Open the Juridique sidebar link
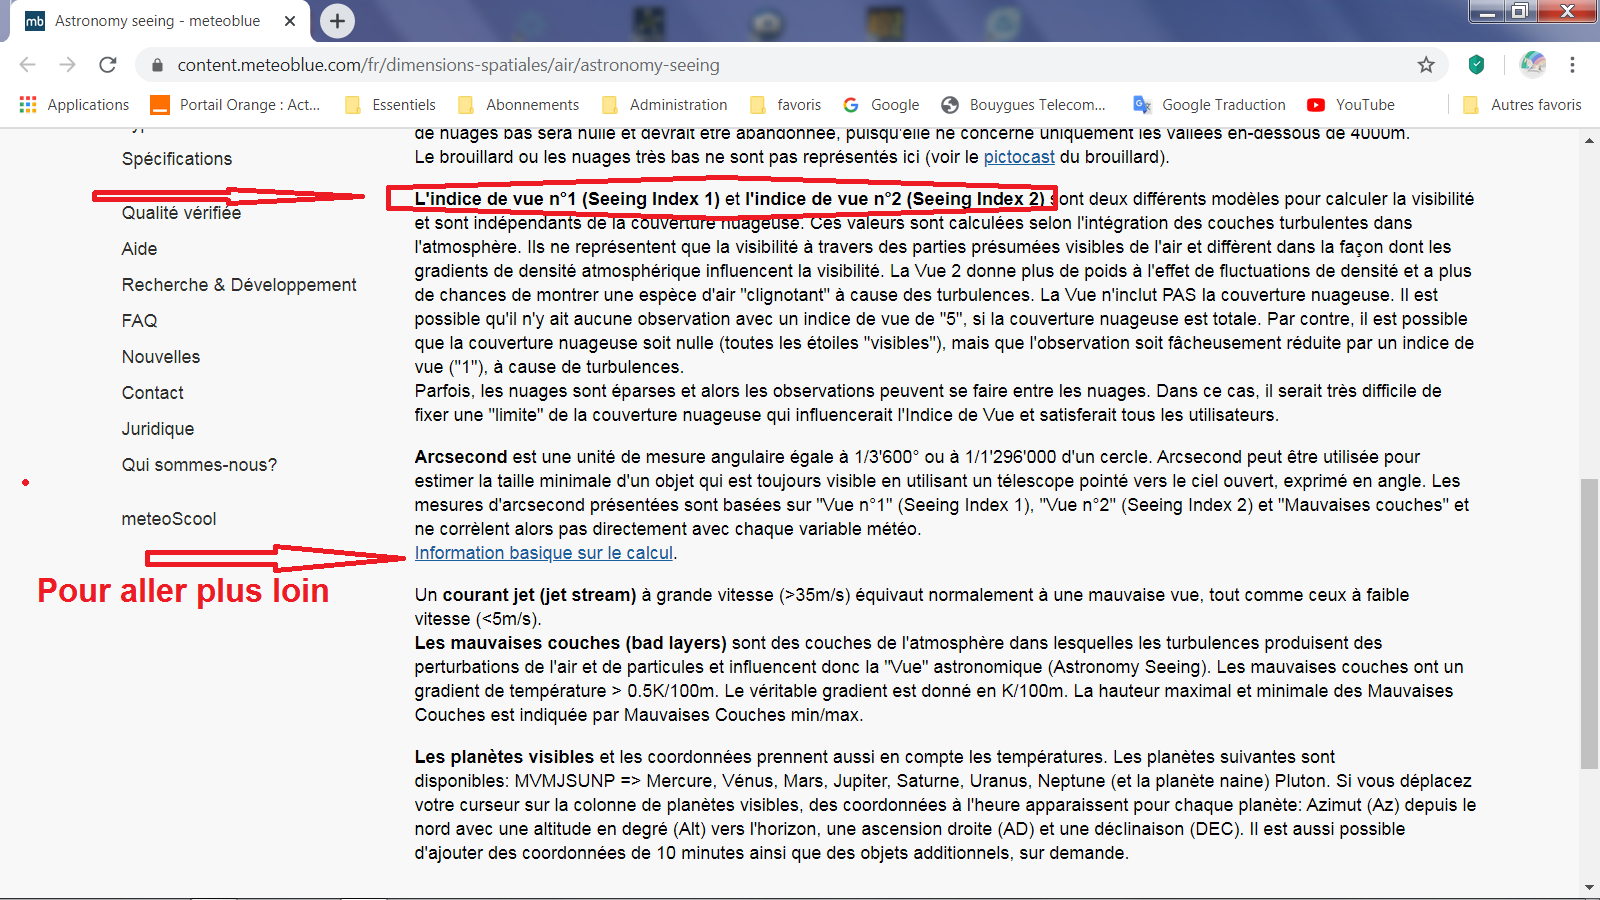The width and height of the screenshot is (1600, 900). pyautogui.click(x=158, y=429)
